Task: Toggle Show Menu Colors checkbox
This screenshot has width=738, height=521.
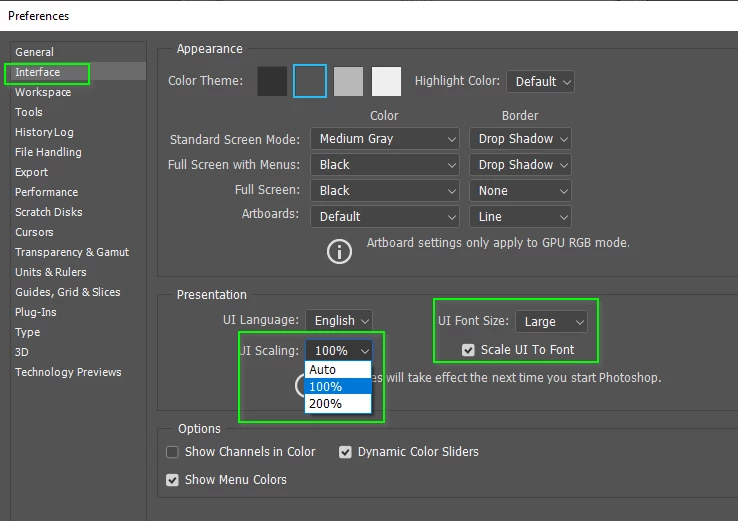Action: tap(172, 480)
